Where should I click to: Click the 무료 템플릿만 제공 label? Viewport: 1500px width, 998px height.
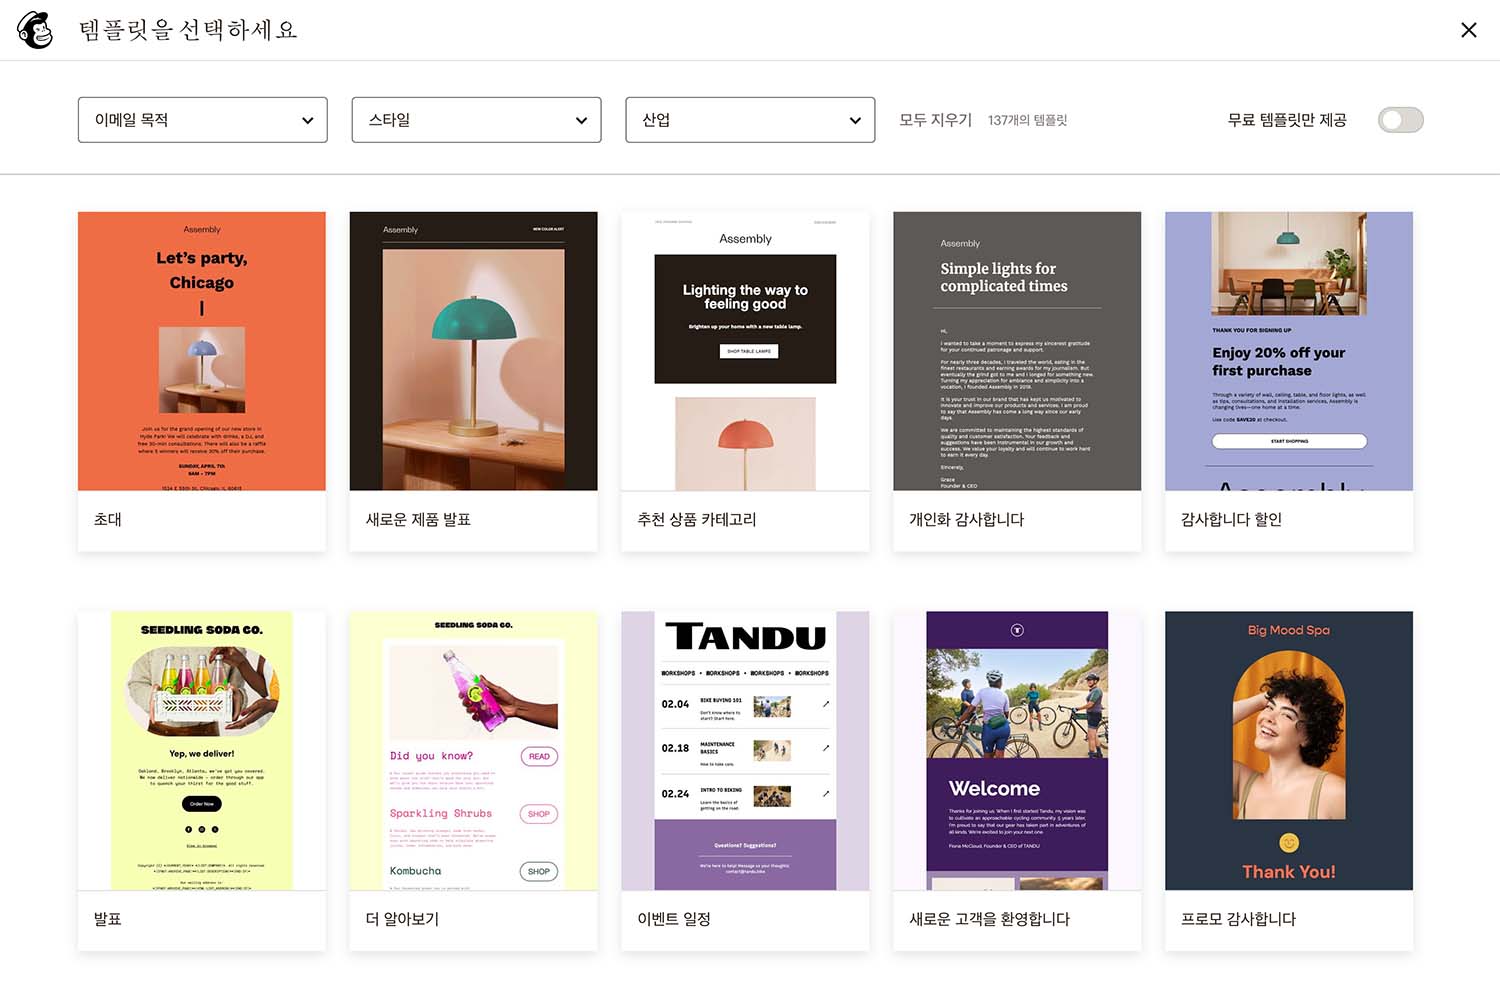coord(1287,120)
